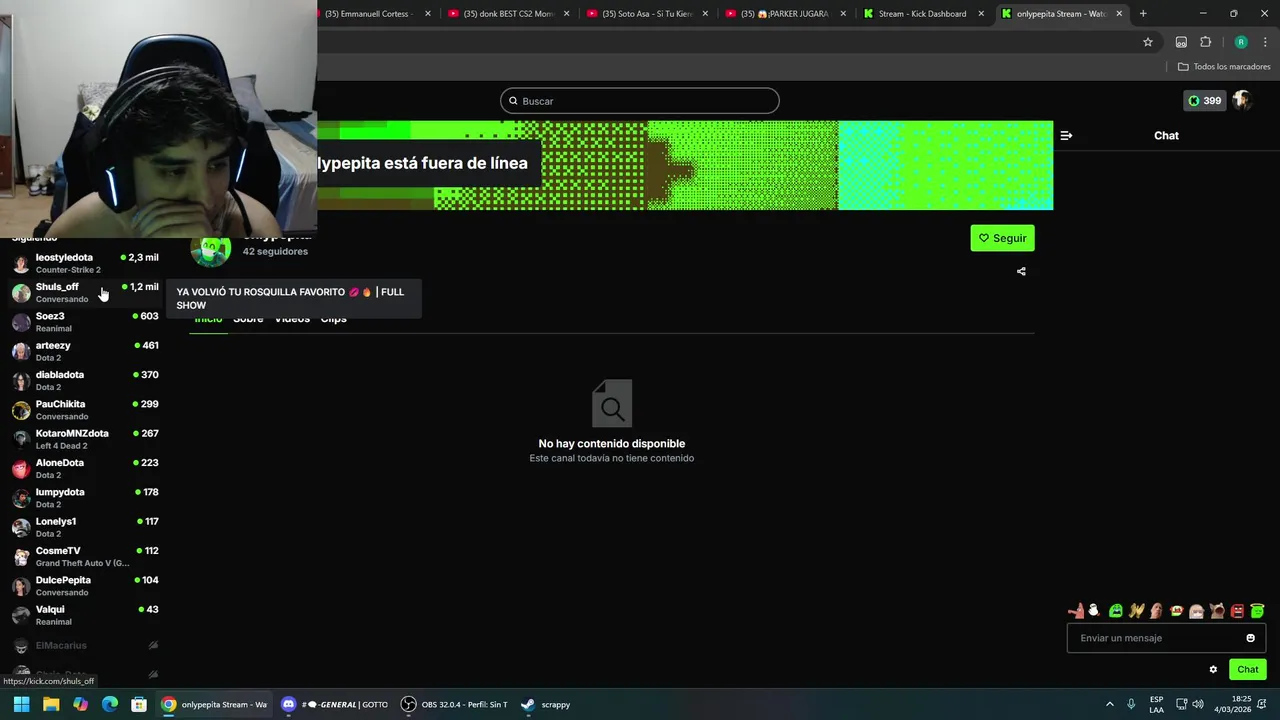Open the microphone tray indicator
Viewport: 1280px width, 720px height.
coord(1131,704)
